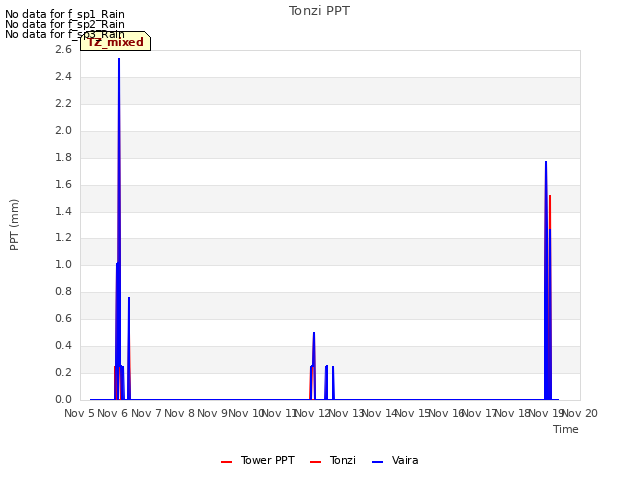Click the 2.4 y-axis tick label
The height and width of the screenshot is (480, 640).
pos(63,76)
